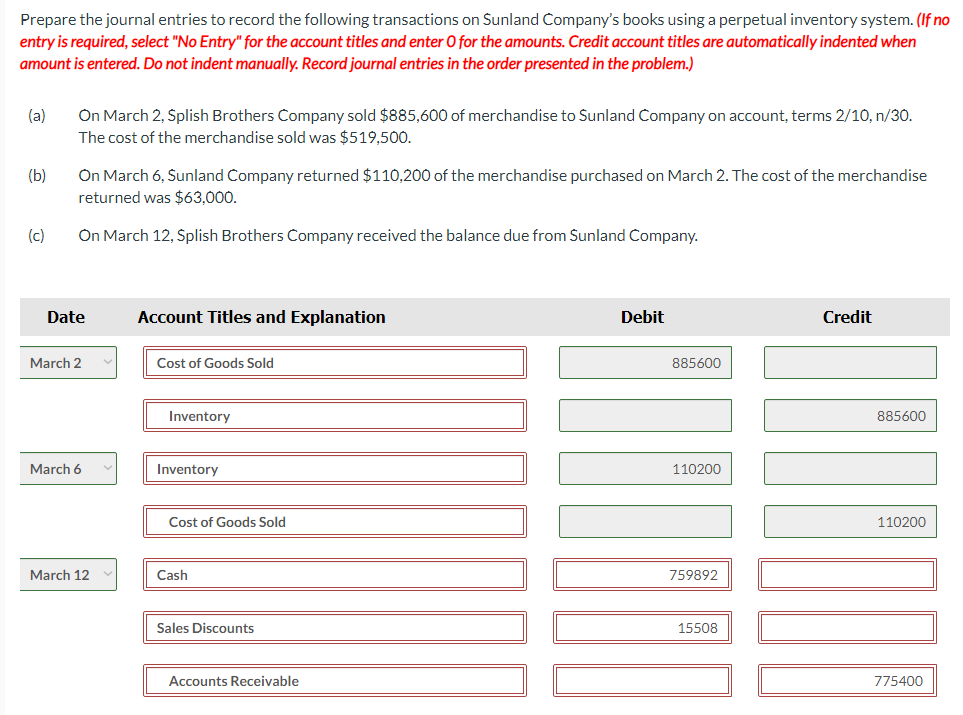The image size is (963, 715).
Task: Click the empty credit field in Sales Discounts row
Action: coord(848,628)
